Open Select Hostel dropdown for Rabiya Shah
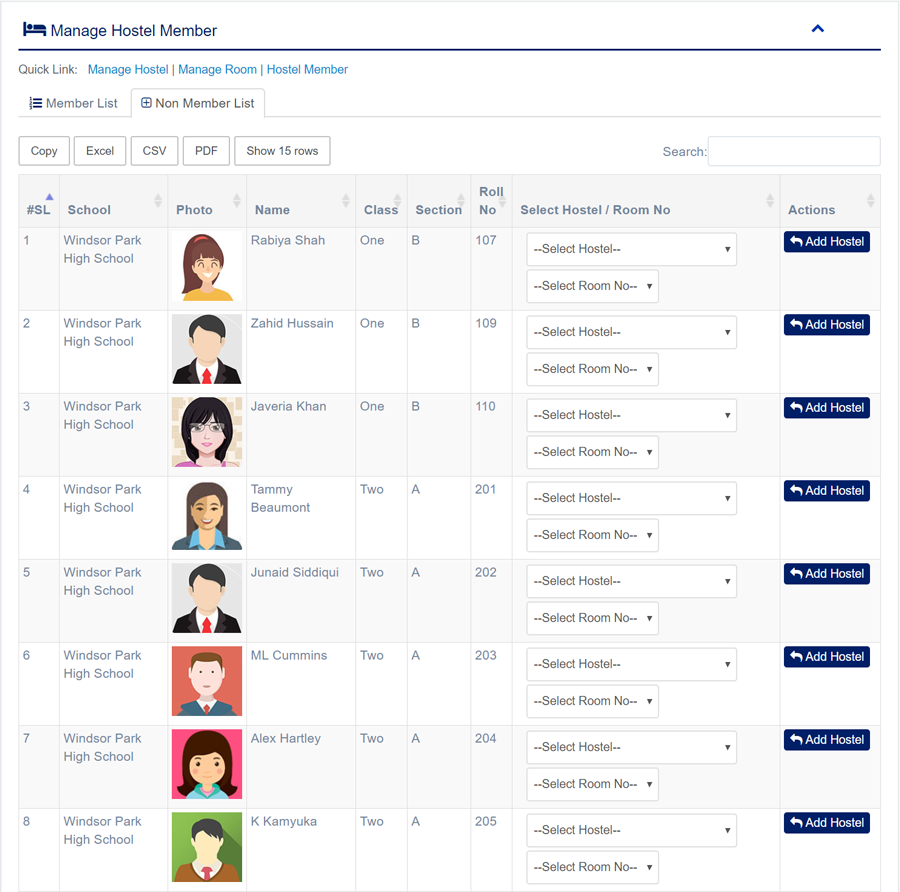 [631, 249]
